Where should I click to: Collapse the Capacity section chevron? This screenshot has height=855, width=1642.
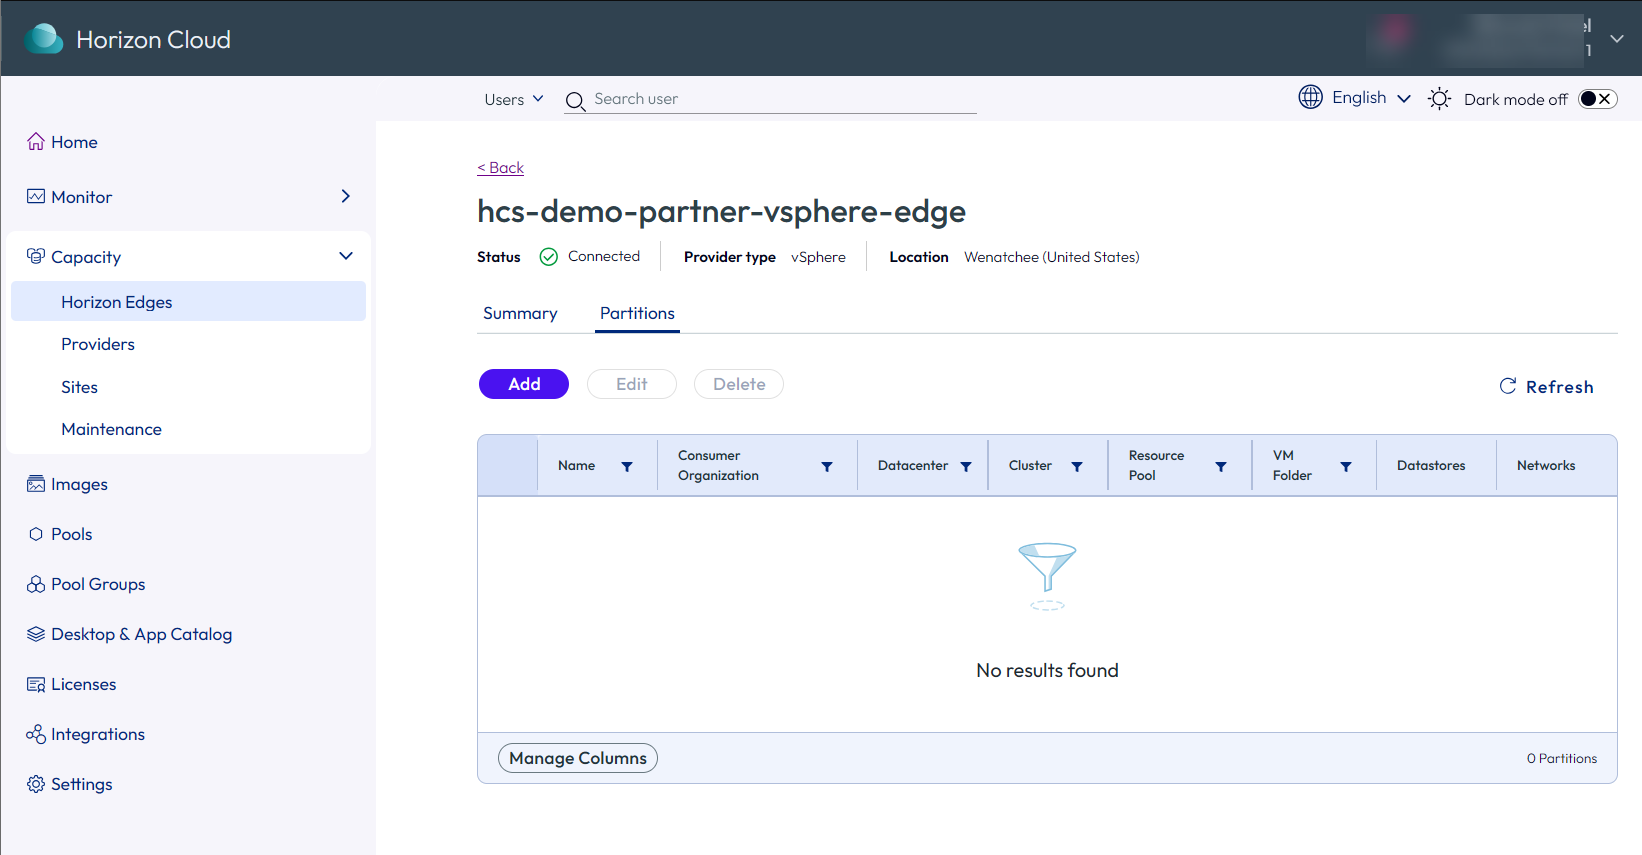point(346,256)
